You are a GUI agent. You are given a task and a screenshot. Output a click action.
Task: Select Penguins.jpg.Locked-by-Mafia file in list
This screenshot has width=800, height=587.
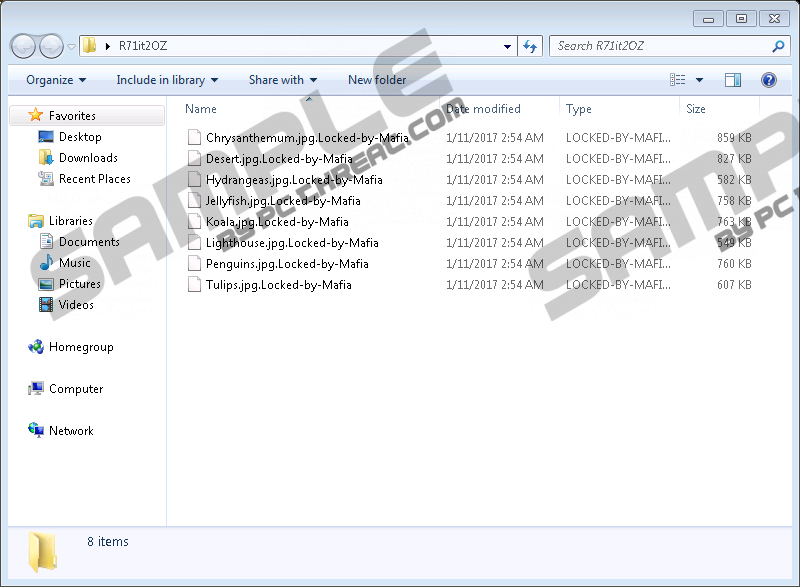pyautogui.click(x=286, y=264)
